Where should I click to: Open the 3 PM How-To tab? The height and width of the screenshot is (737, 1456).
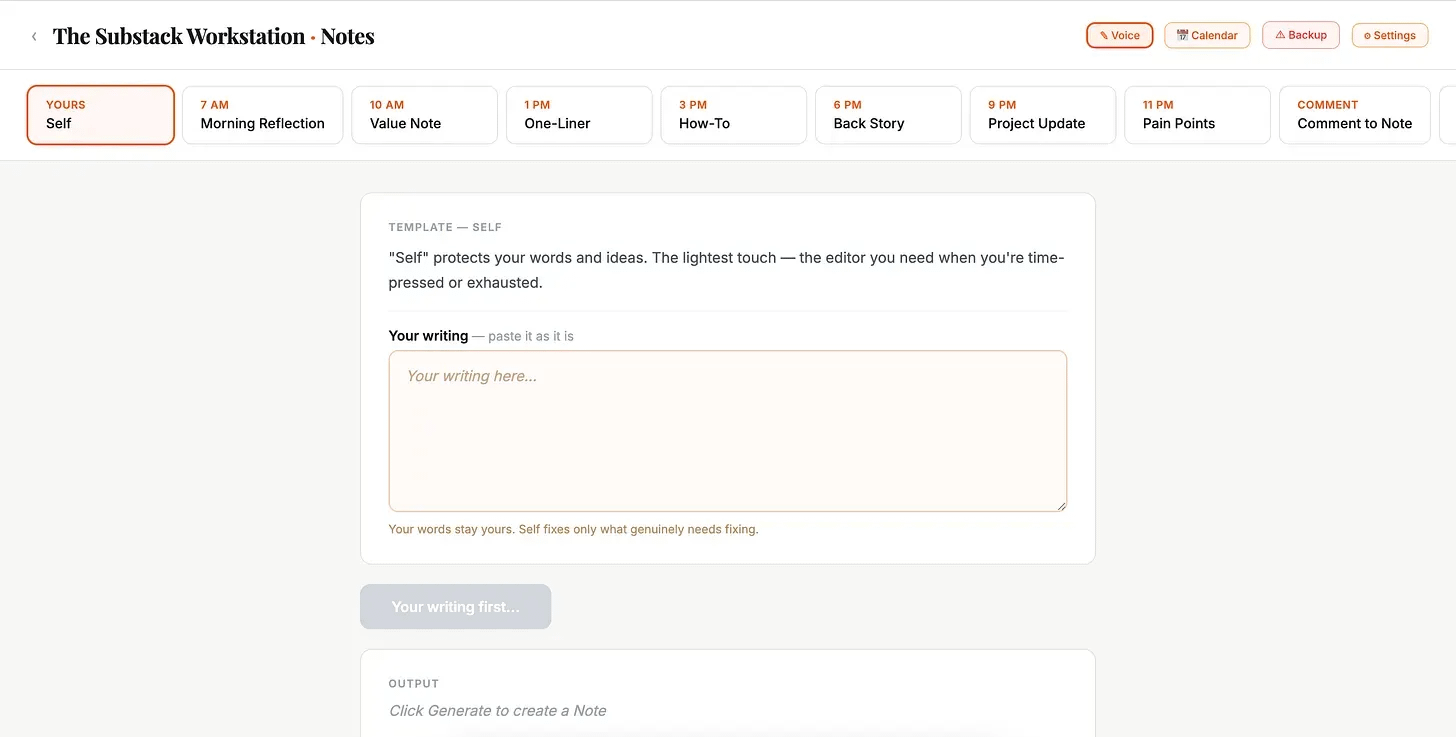[733, 115]
